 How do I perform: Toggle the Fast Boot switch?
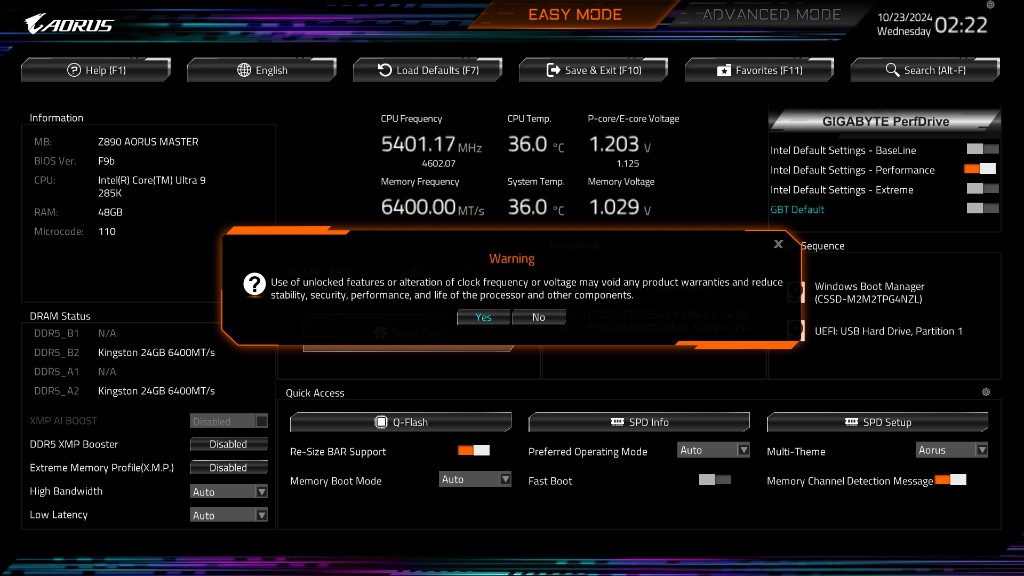(x=714, y=479)
